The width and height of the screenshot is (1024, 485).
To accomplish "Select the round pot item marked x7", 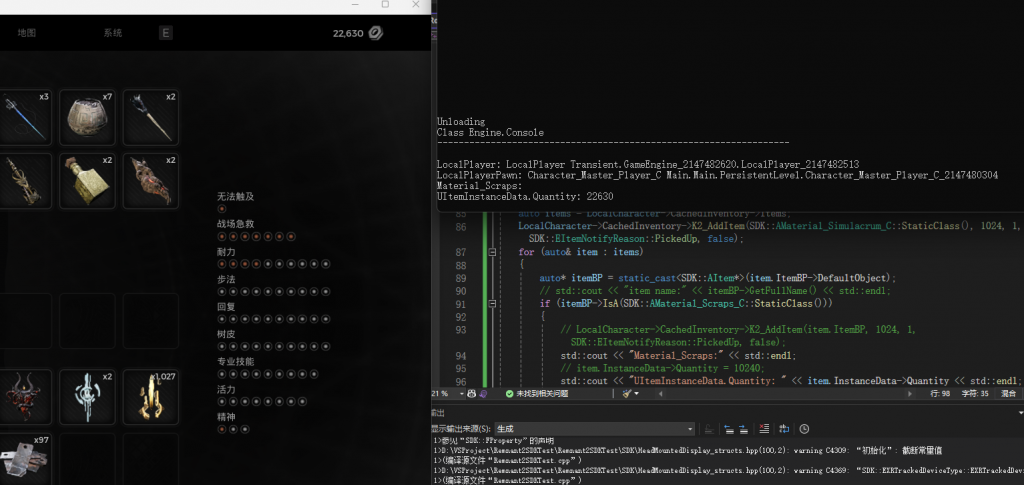I will pos(88,117).
